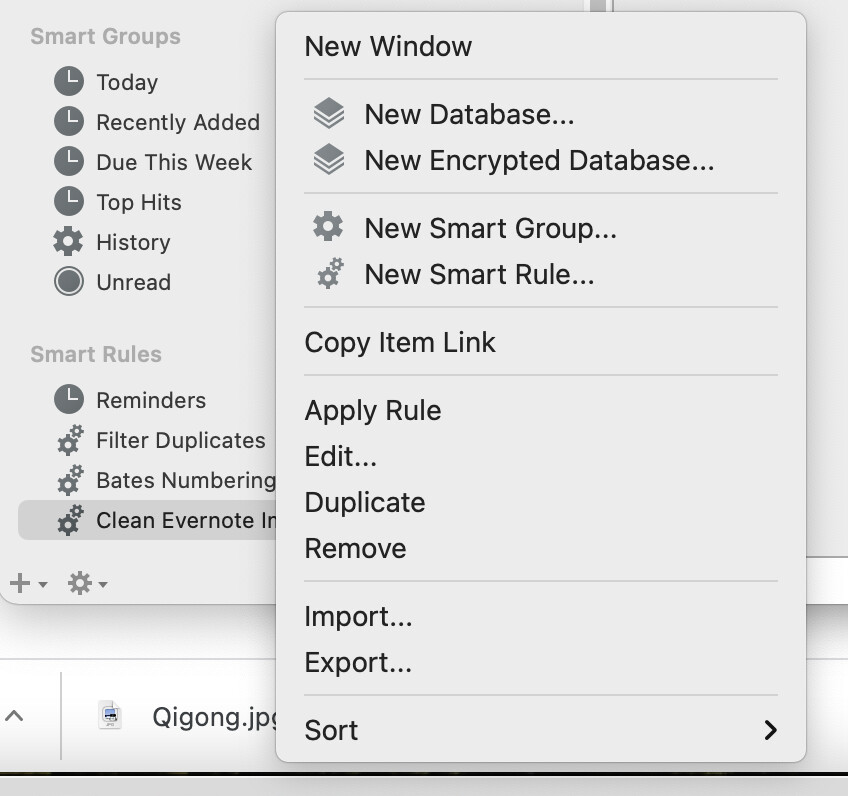Click Apply Rule in the context menu
848x796 pixels.
(x=373, y=410)
